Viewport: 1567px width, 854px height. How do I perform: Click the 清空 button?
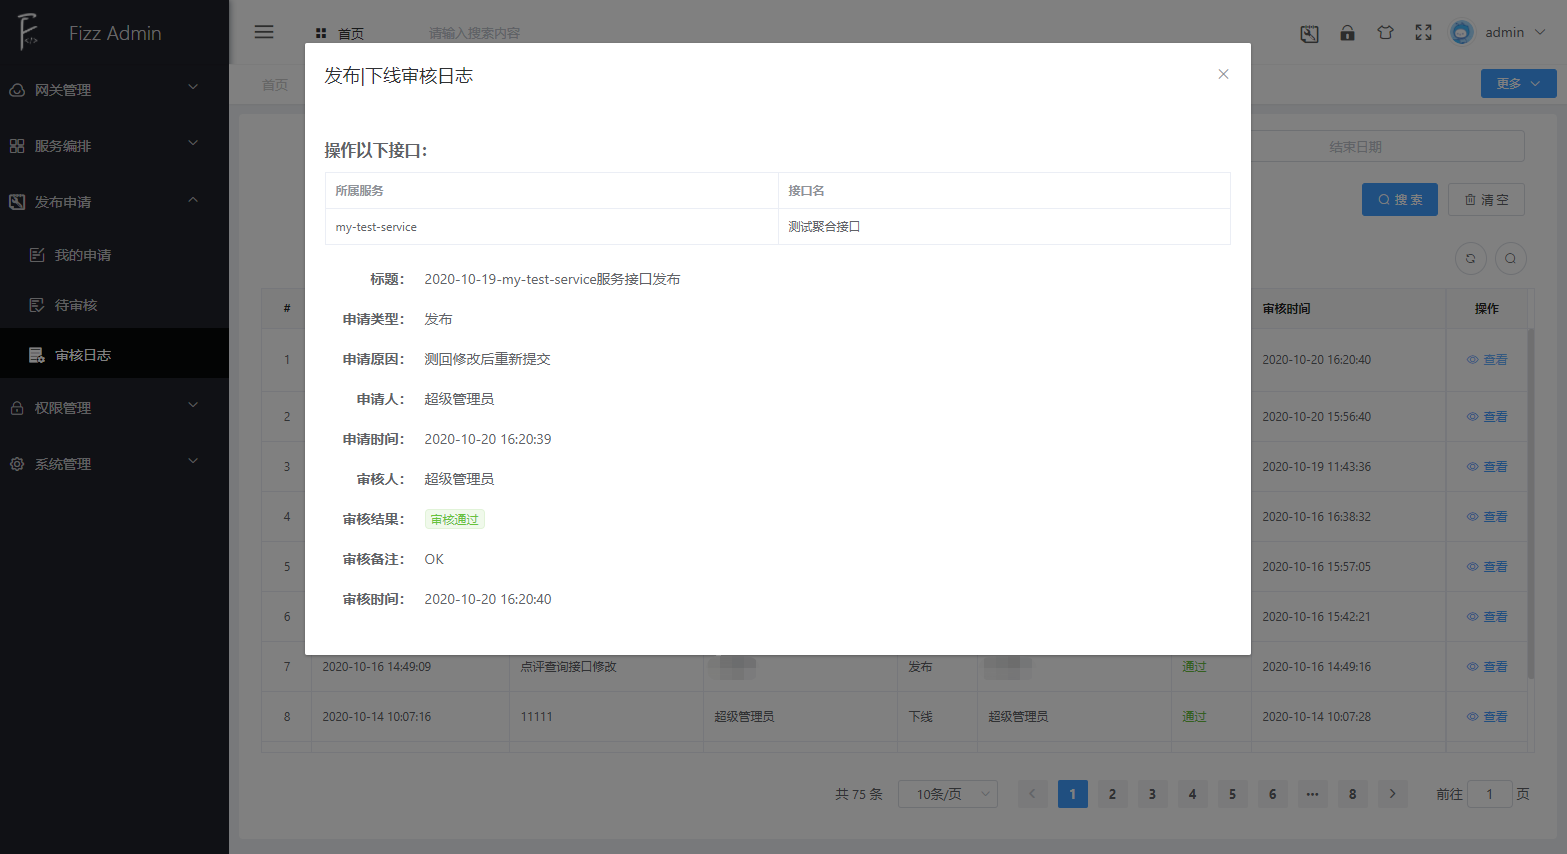tap(1486, 200)
